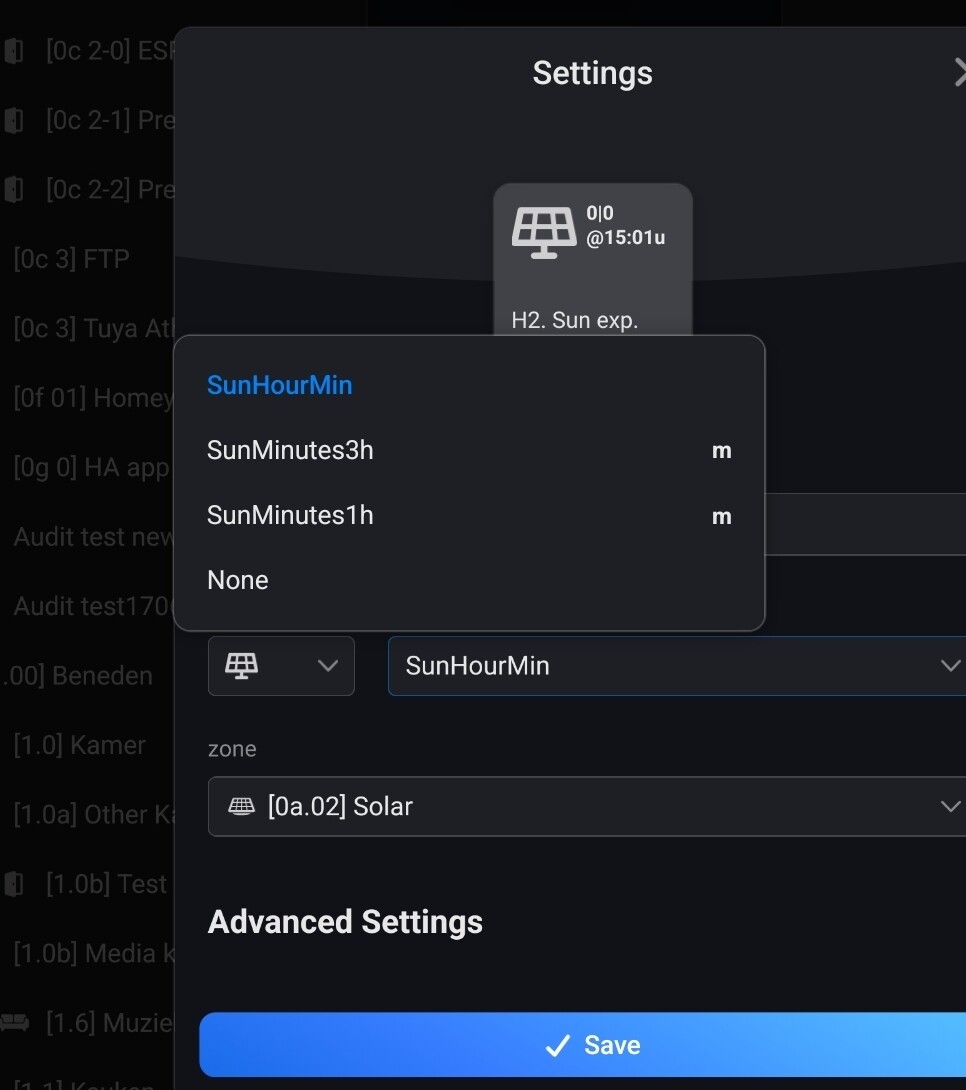Click the checkmark icon on Save
This screenshot has width=966, height=1090.
(x=557, y=1046)
